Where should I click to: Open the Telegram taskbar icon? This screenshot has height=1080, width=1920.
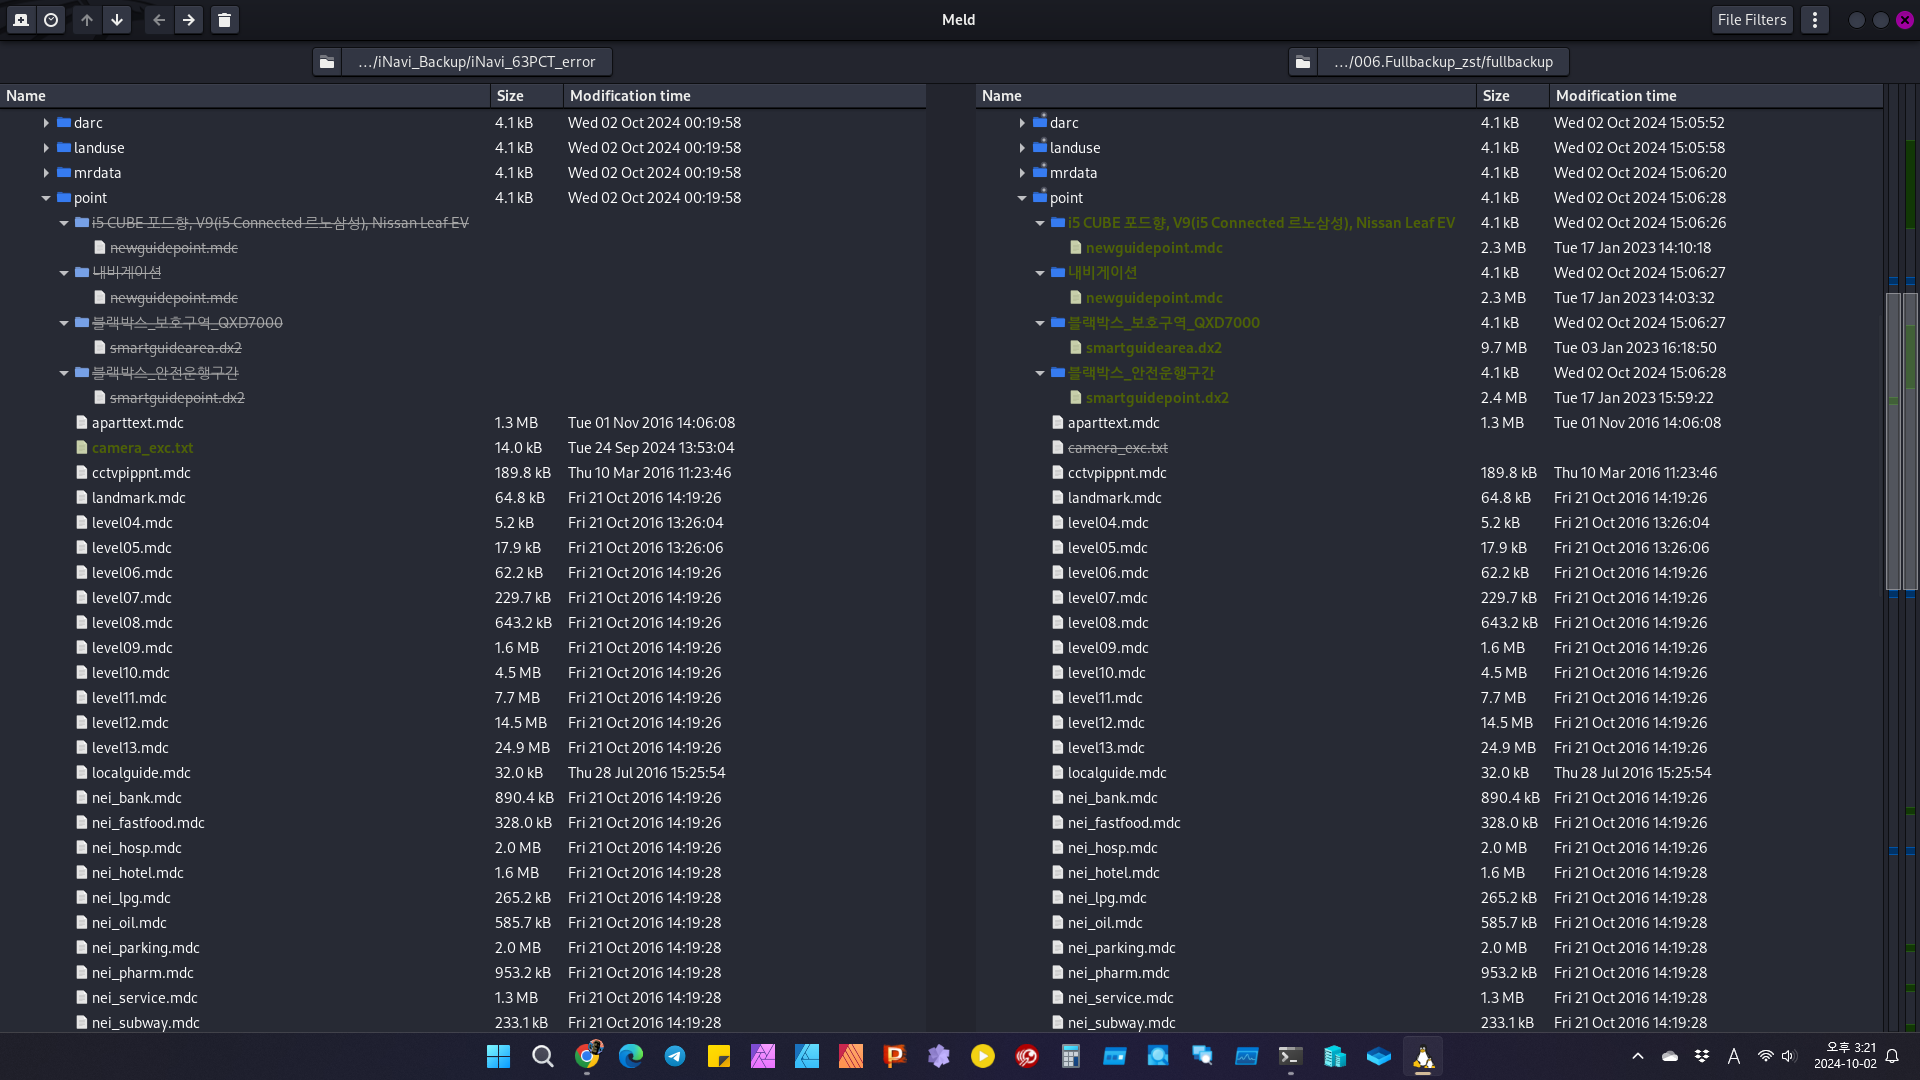pos(675,1056)
